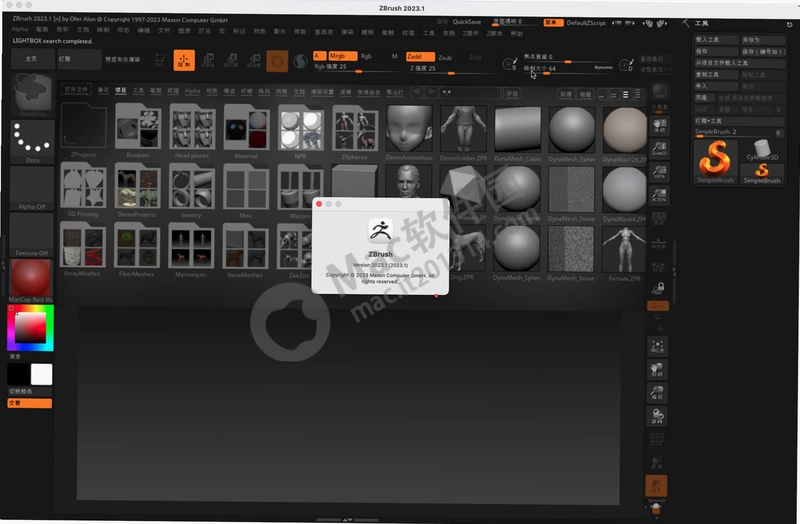Select the white secondary color swatch
The image size is (800, 524).
41,374
